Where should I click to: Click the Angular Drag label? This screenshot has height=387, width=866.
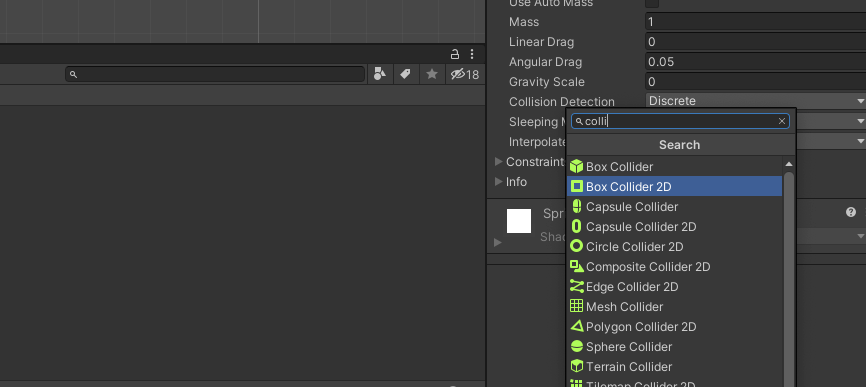point(546,62)
